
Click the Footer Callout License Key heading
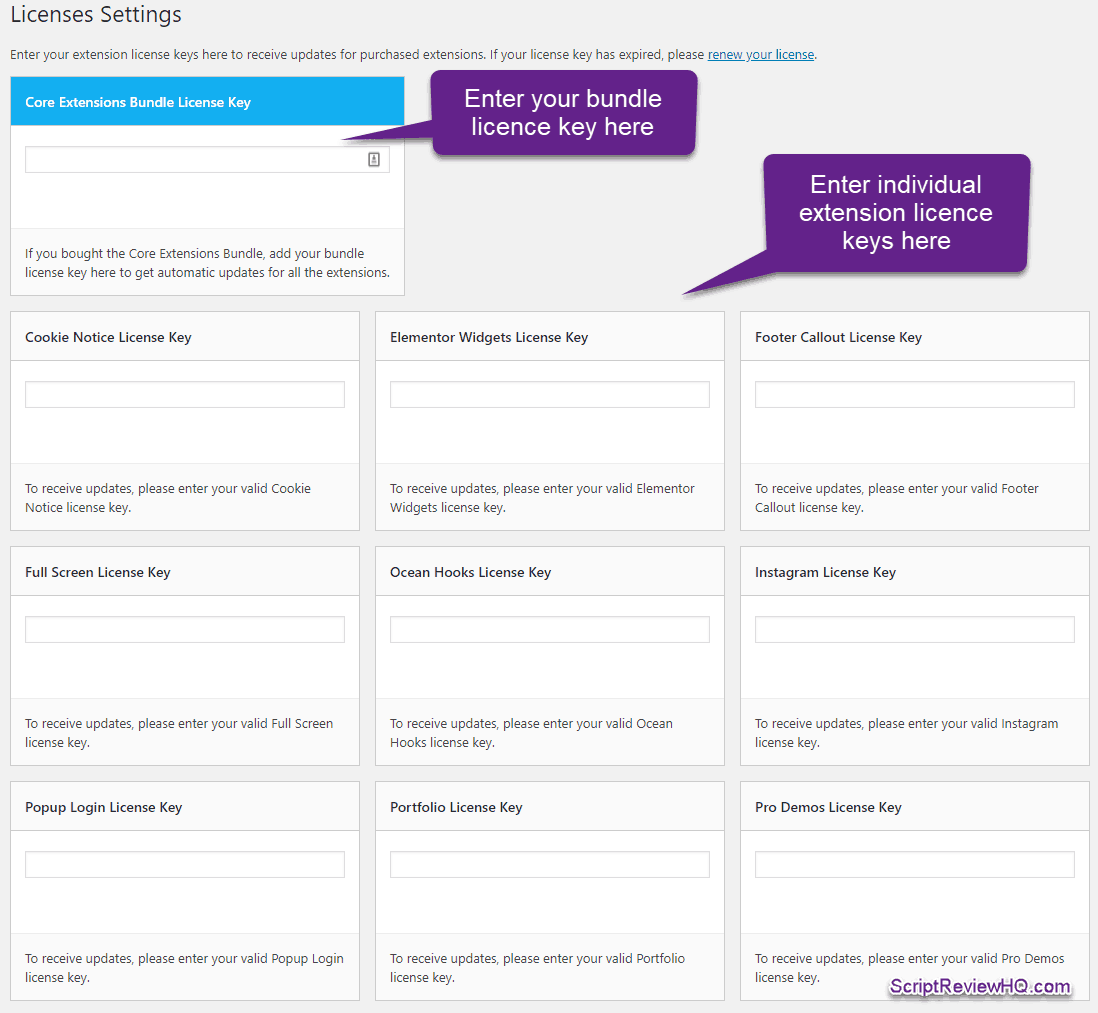pyautogui.click(x=838, y=337)
